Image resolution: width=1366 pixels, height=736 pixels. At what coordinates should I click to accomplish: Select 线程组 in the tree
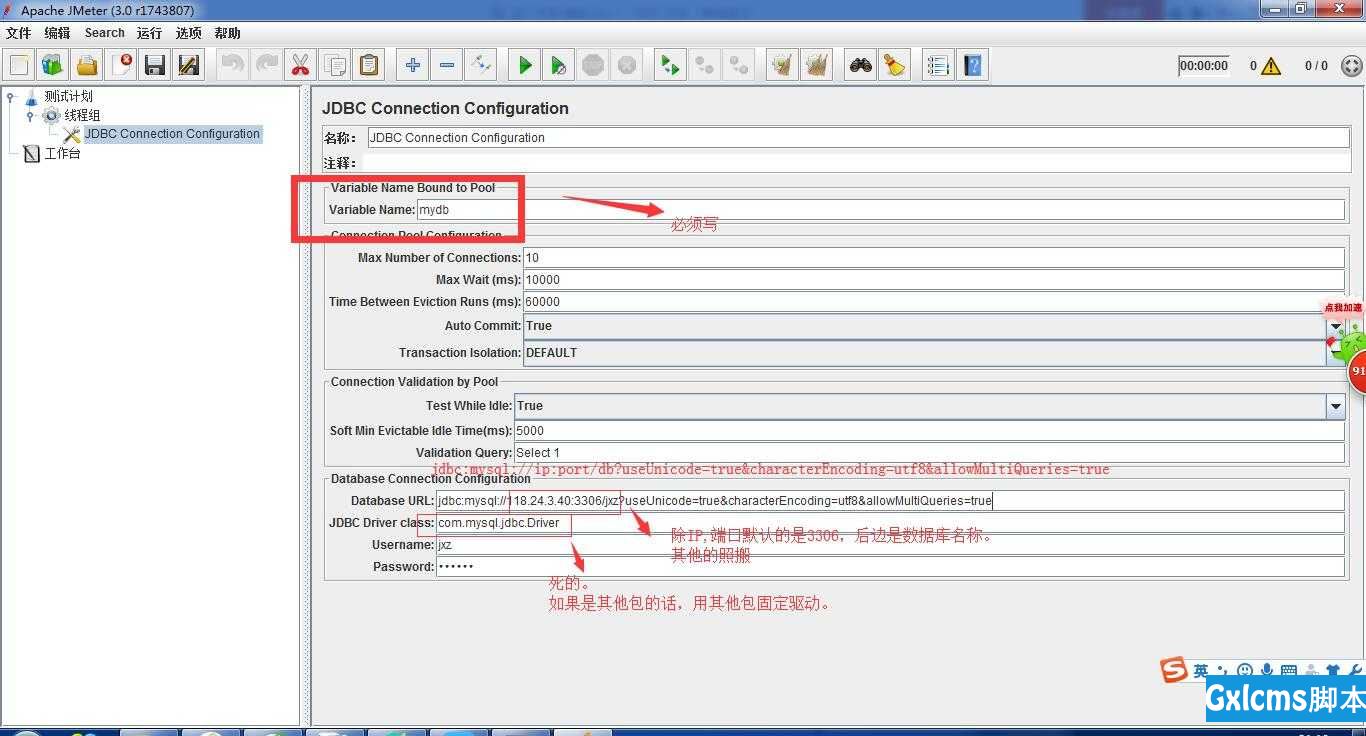point(82,115)
